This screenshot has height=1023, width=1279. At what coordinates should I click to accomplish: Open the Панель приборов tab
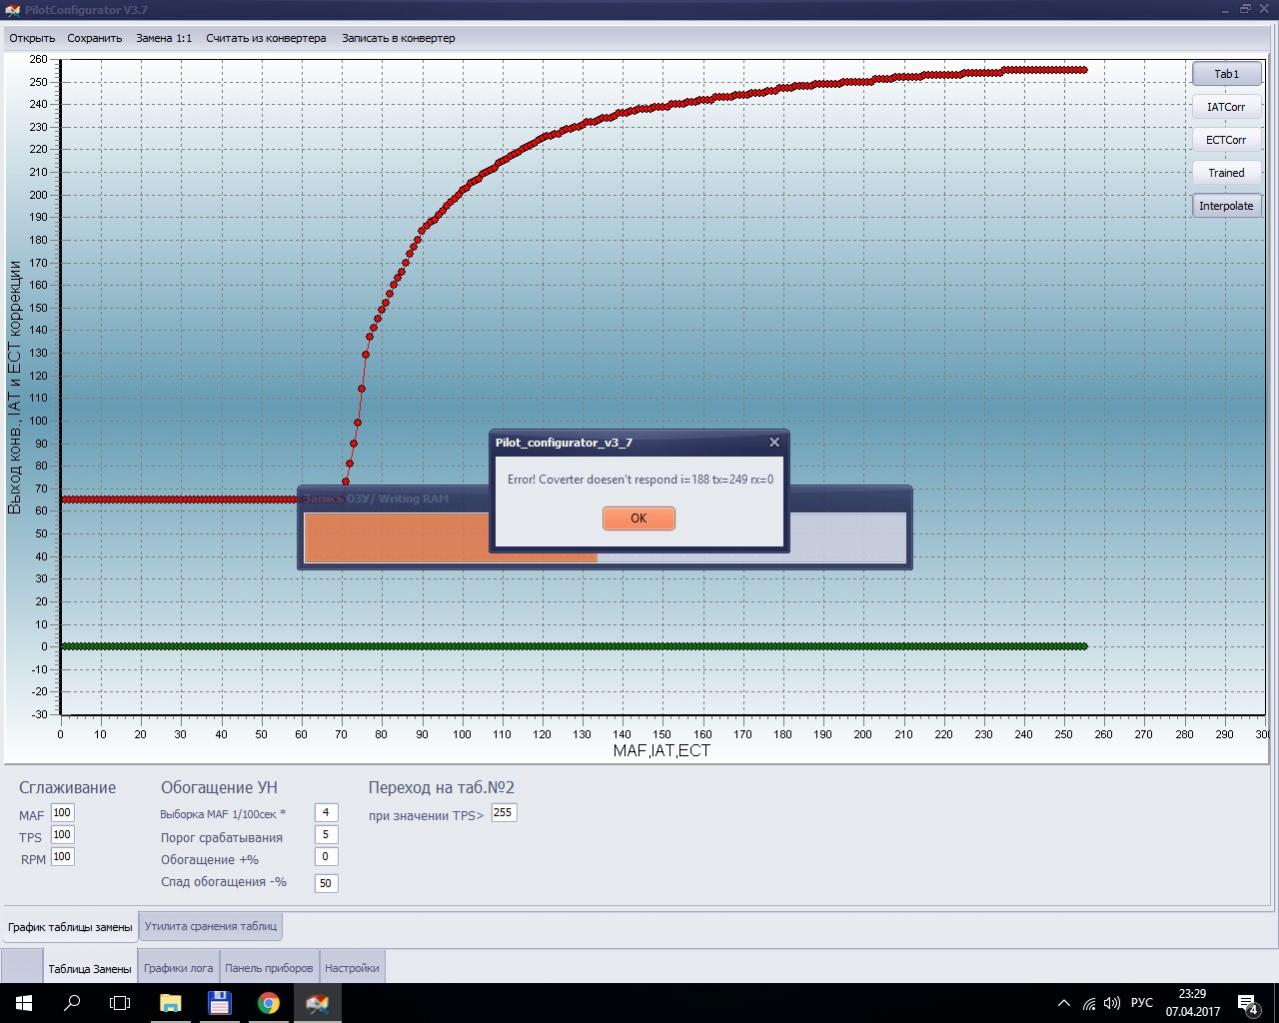[269, 968]
